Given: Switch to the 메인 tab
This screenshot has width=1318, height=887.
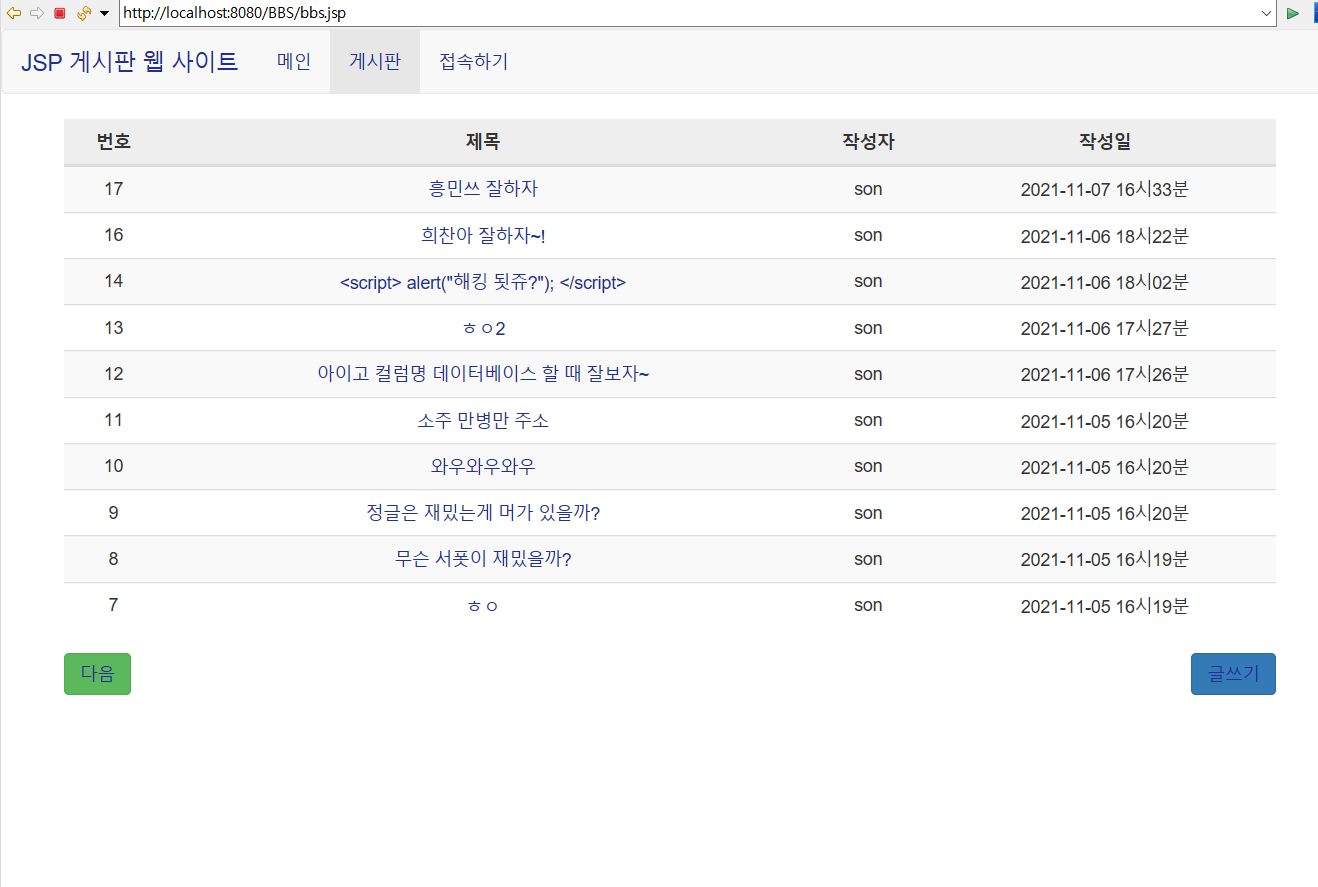Looking at the screenshot, I should pyautogui.click(x=293, y=61).
